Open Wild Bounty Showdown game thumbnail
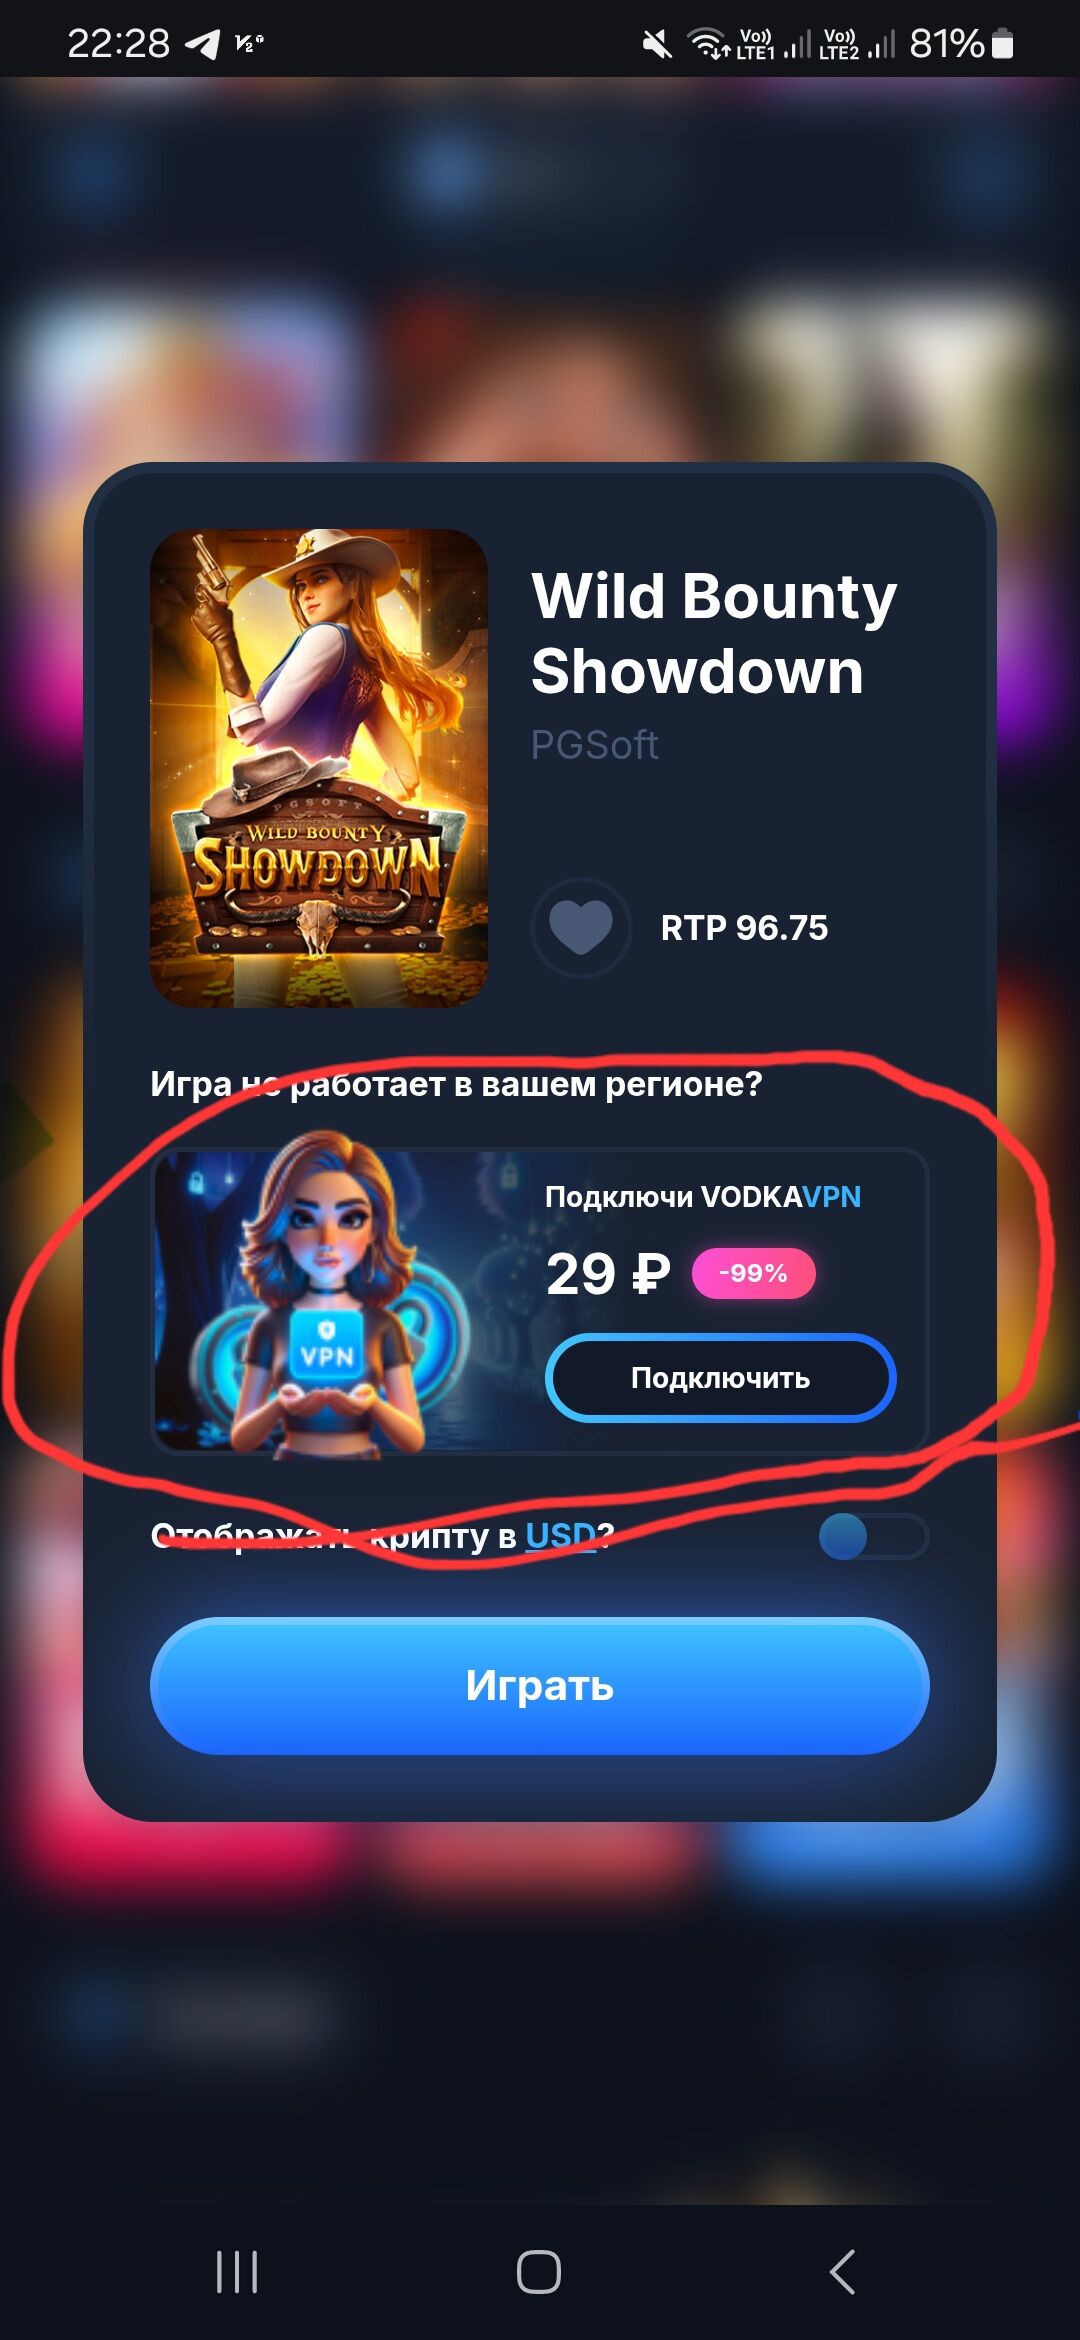The width and height of the screenshot is (1080, 2340). [x=319, y=768]
